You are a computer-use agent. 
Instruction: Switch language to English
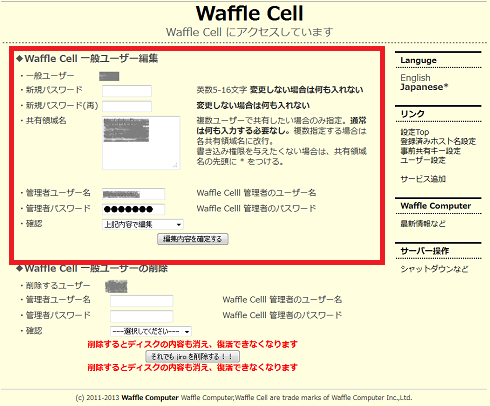point(415,78)
